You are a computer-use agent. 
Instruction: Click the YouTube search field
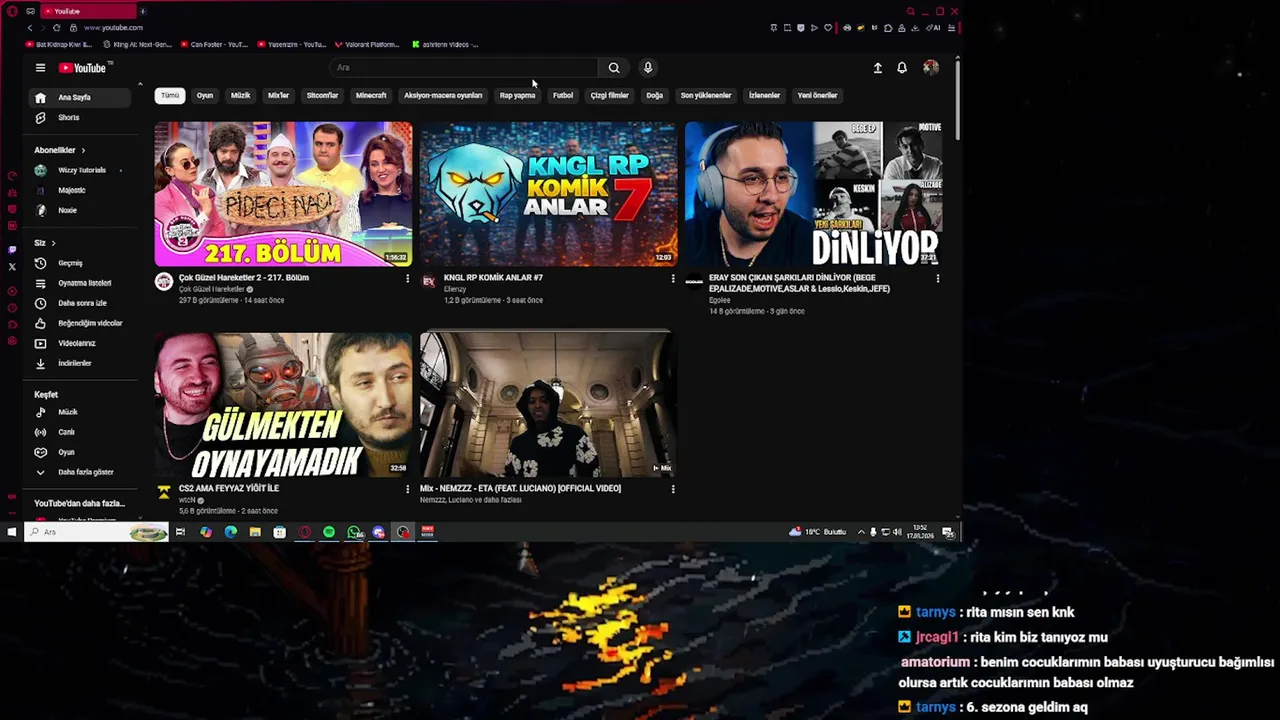coord(465,68)
